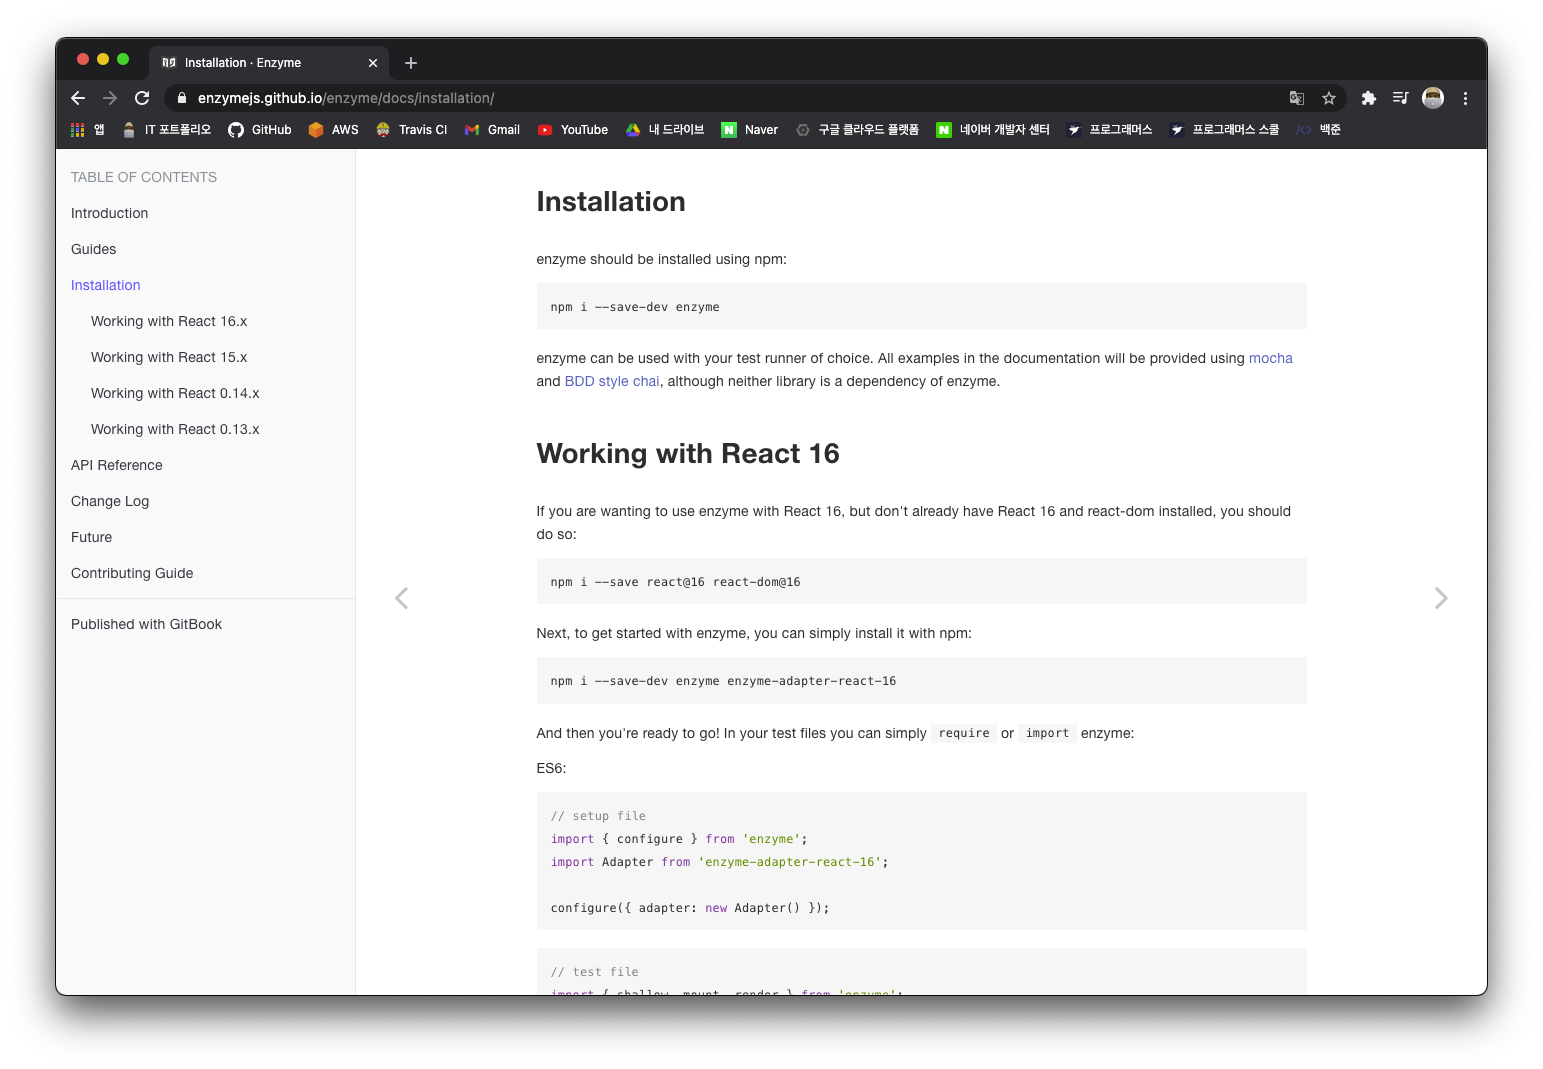Screen dimensions: 1543x1069
Task: Open the 네이버 개발자 센터 bookmark
Action: pos(993,130)
